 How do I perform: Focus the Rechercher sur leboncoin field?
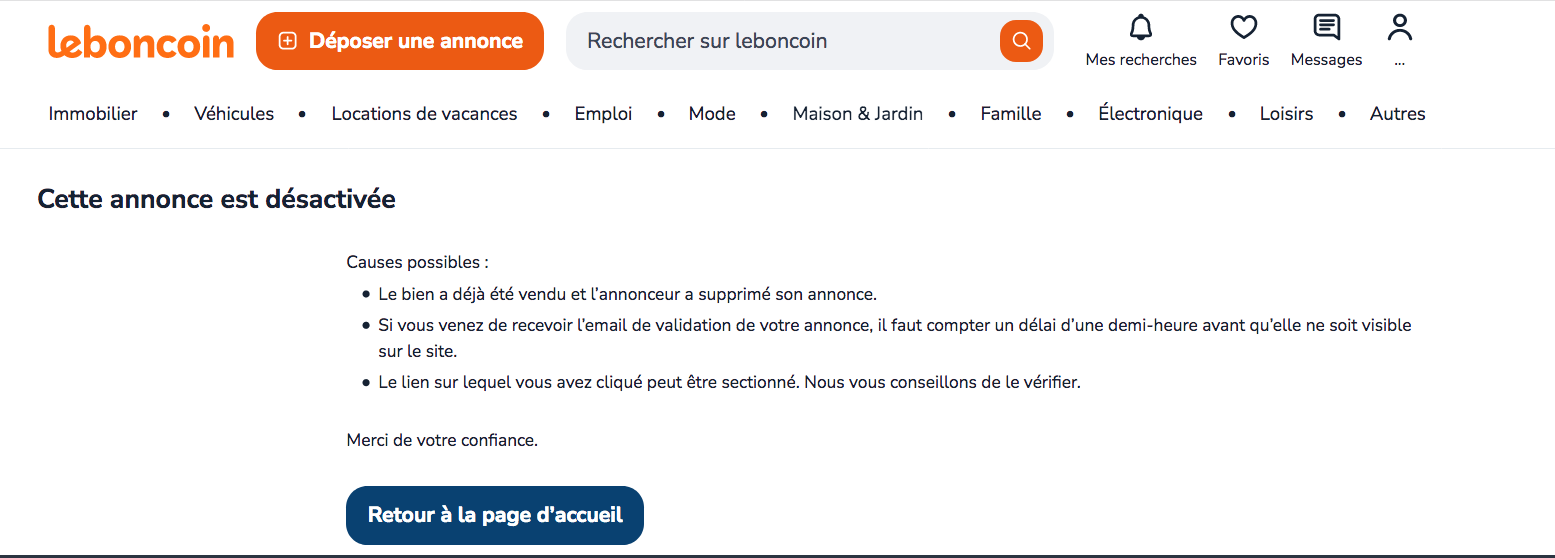(x=780, y=41)
